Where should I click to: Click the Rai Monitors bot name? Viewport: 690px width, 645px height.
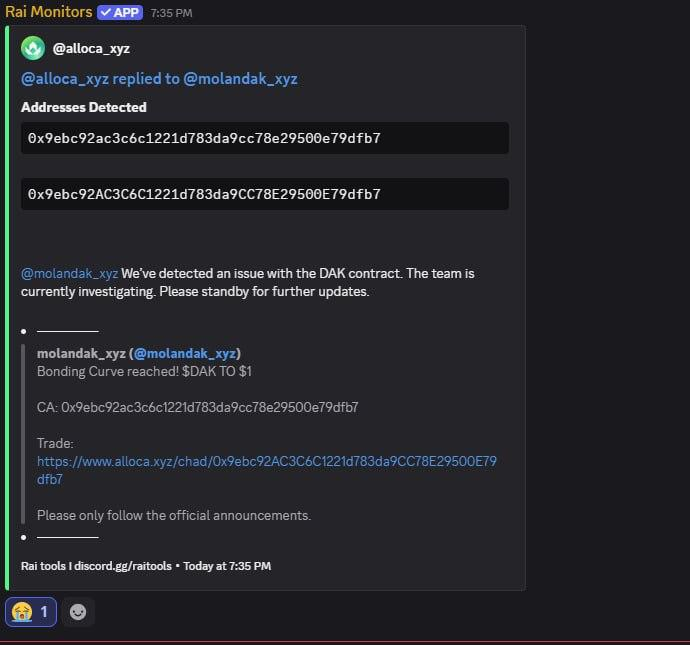[48, 12]
